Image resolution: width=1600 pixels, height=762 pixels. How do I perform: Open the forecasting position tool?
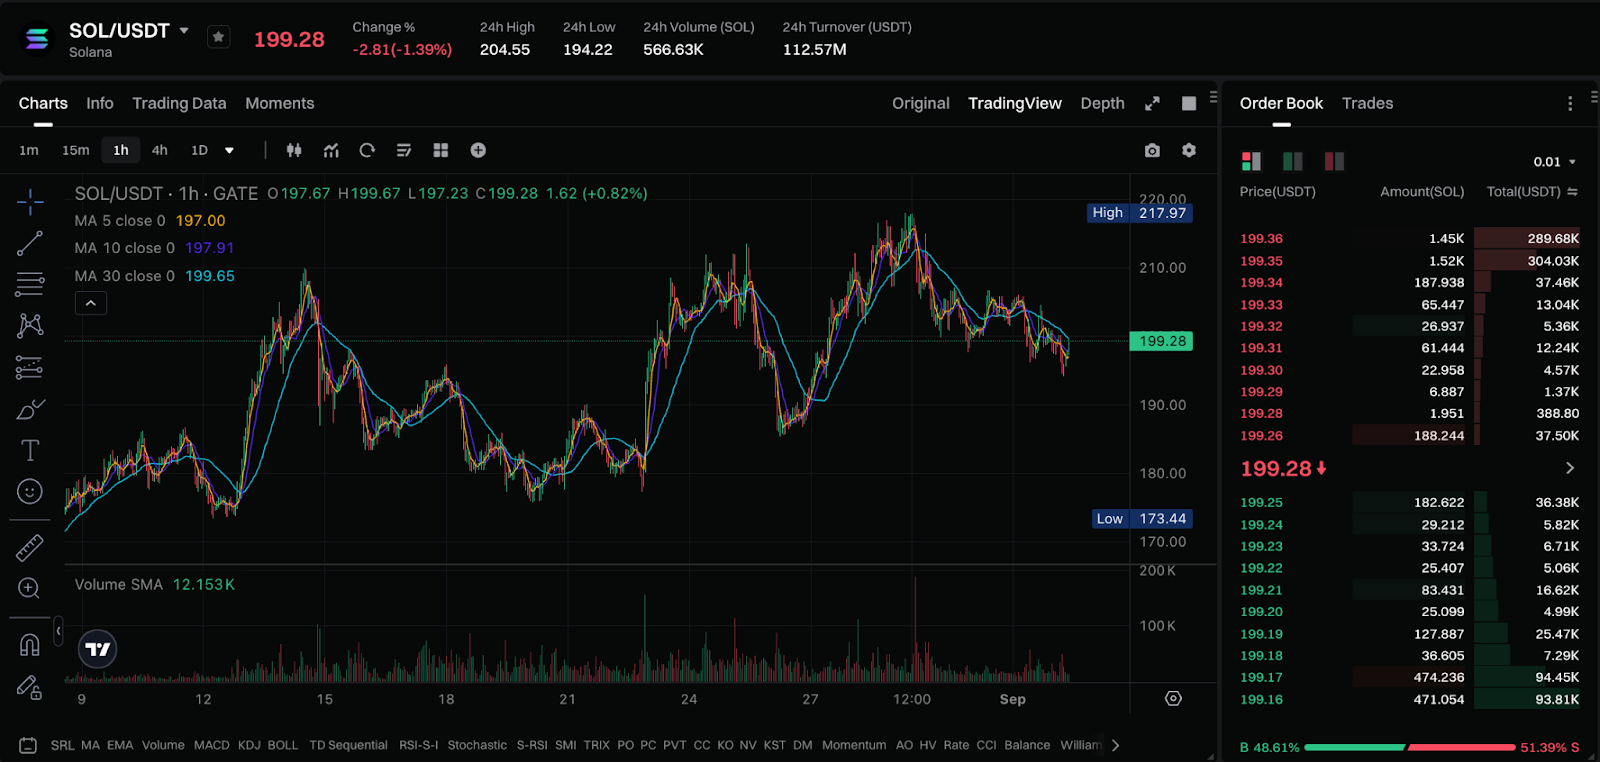coord(30,368)
